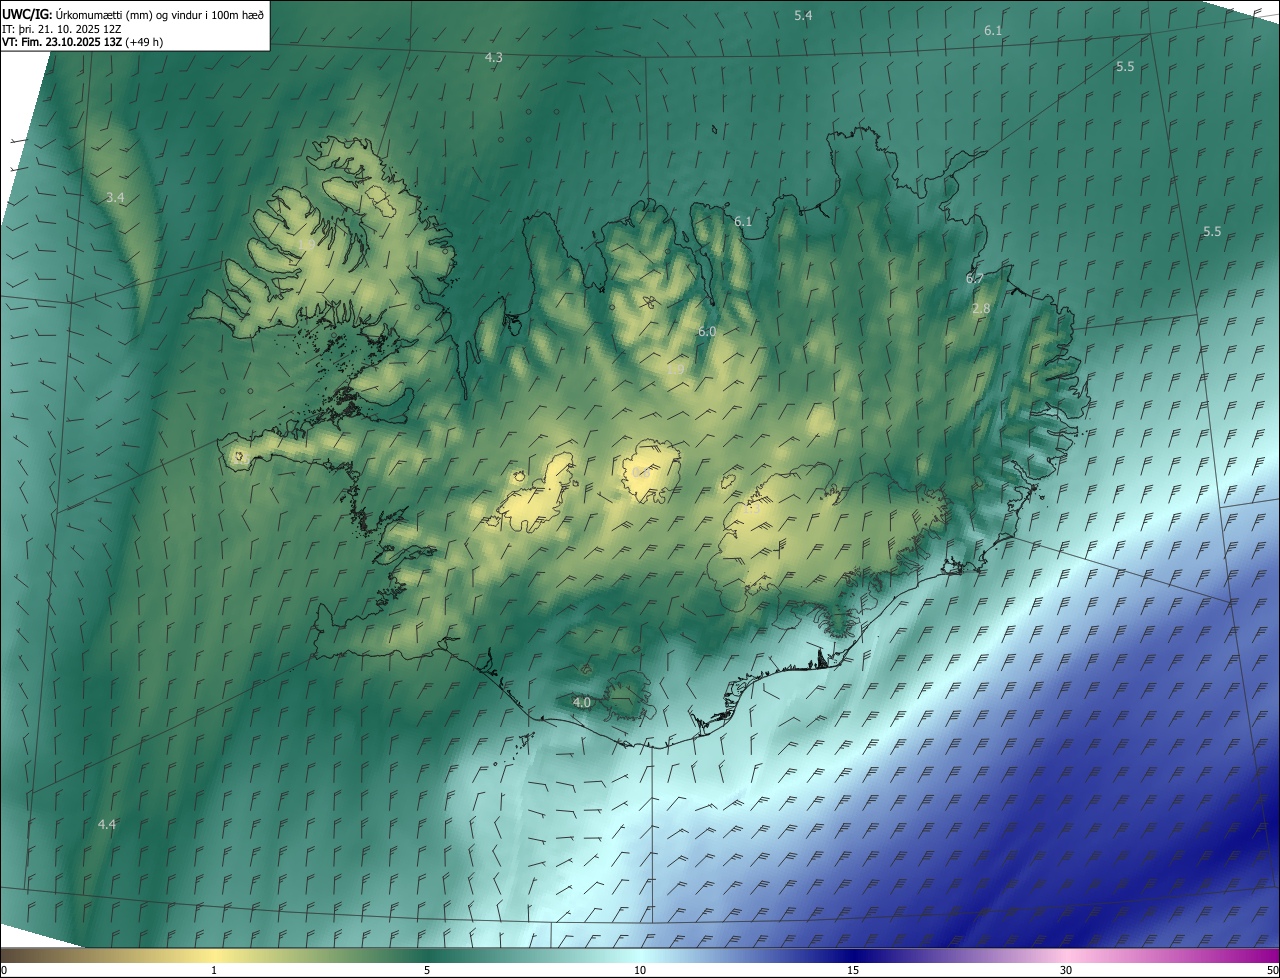
Task: Pick the yellow segment of the colour scale bar
Action: pyautogui.click(x=215, y=956)
